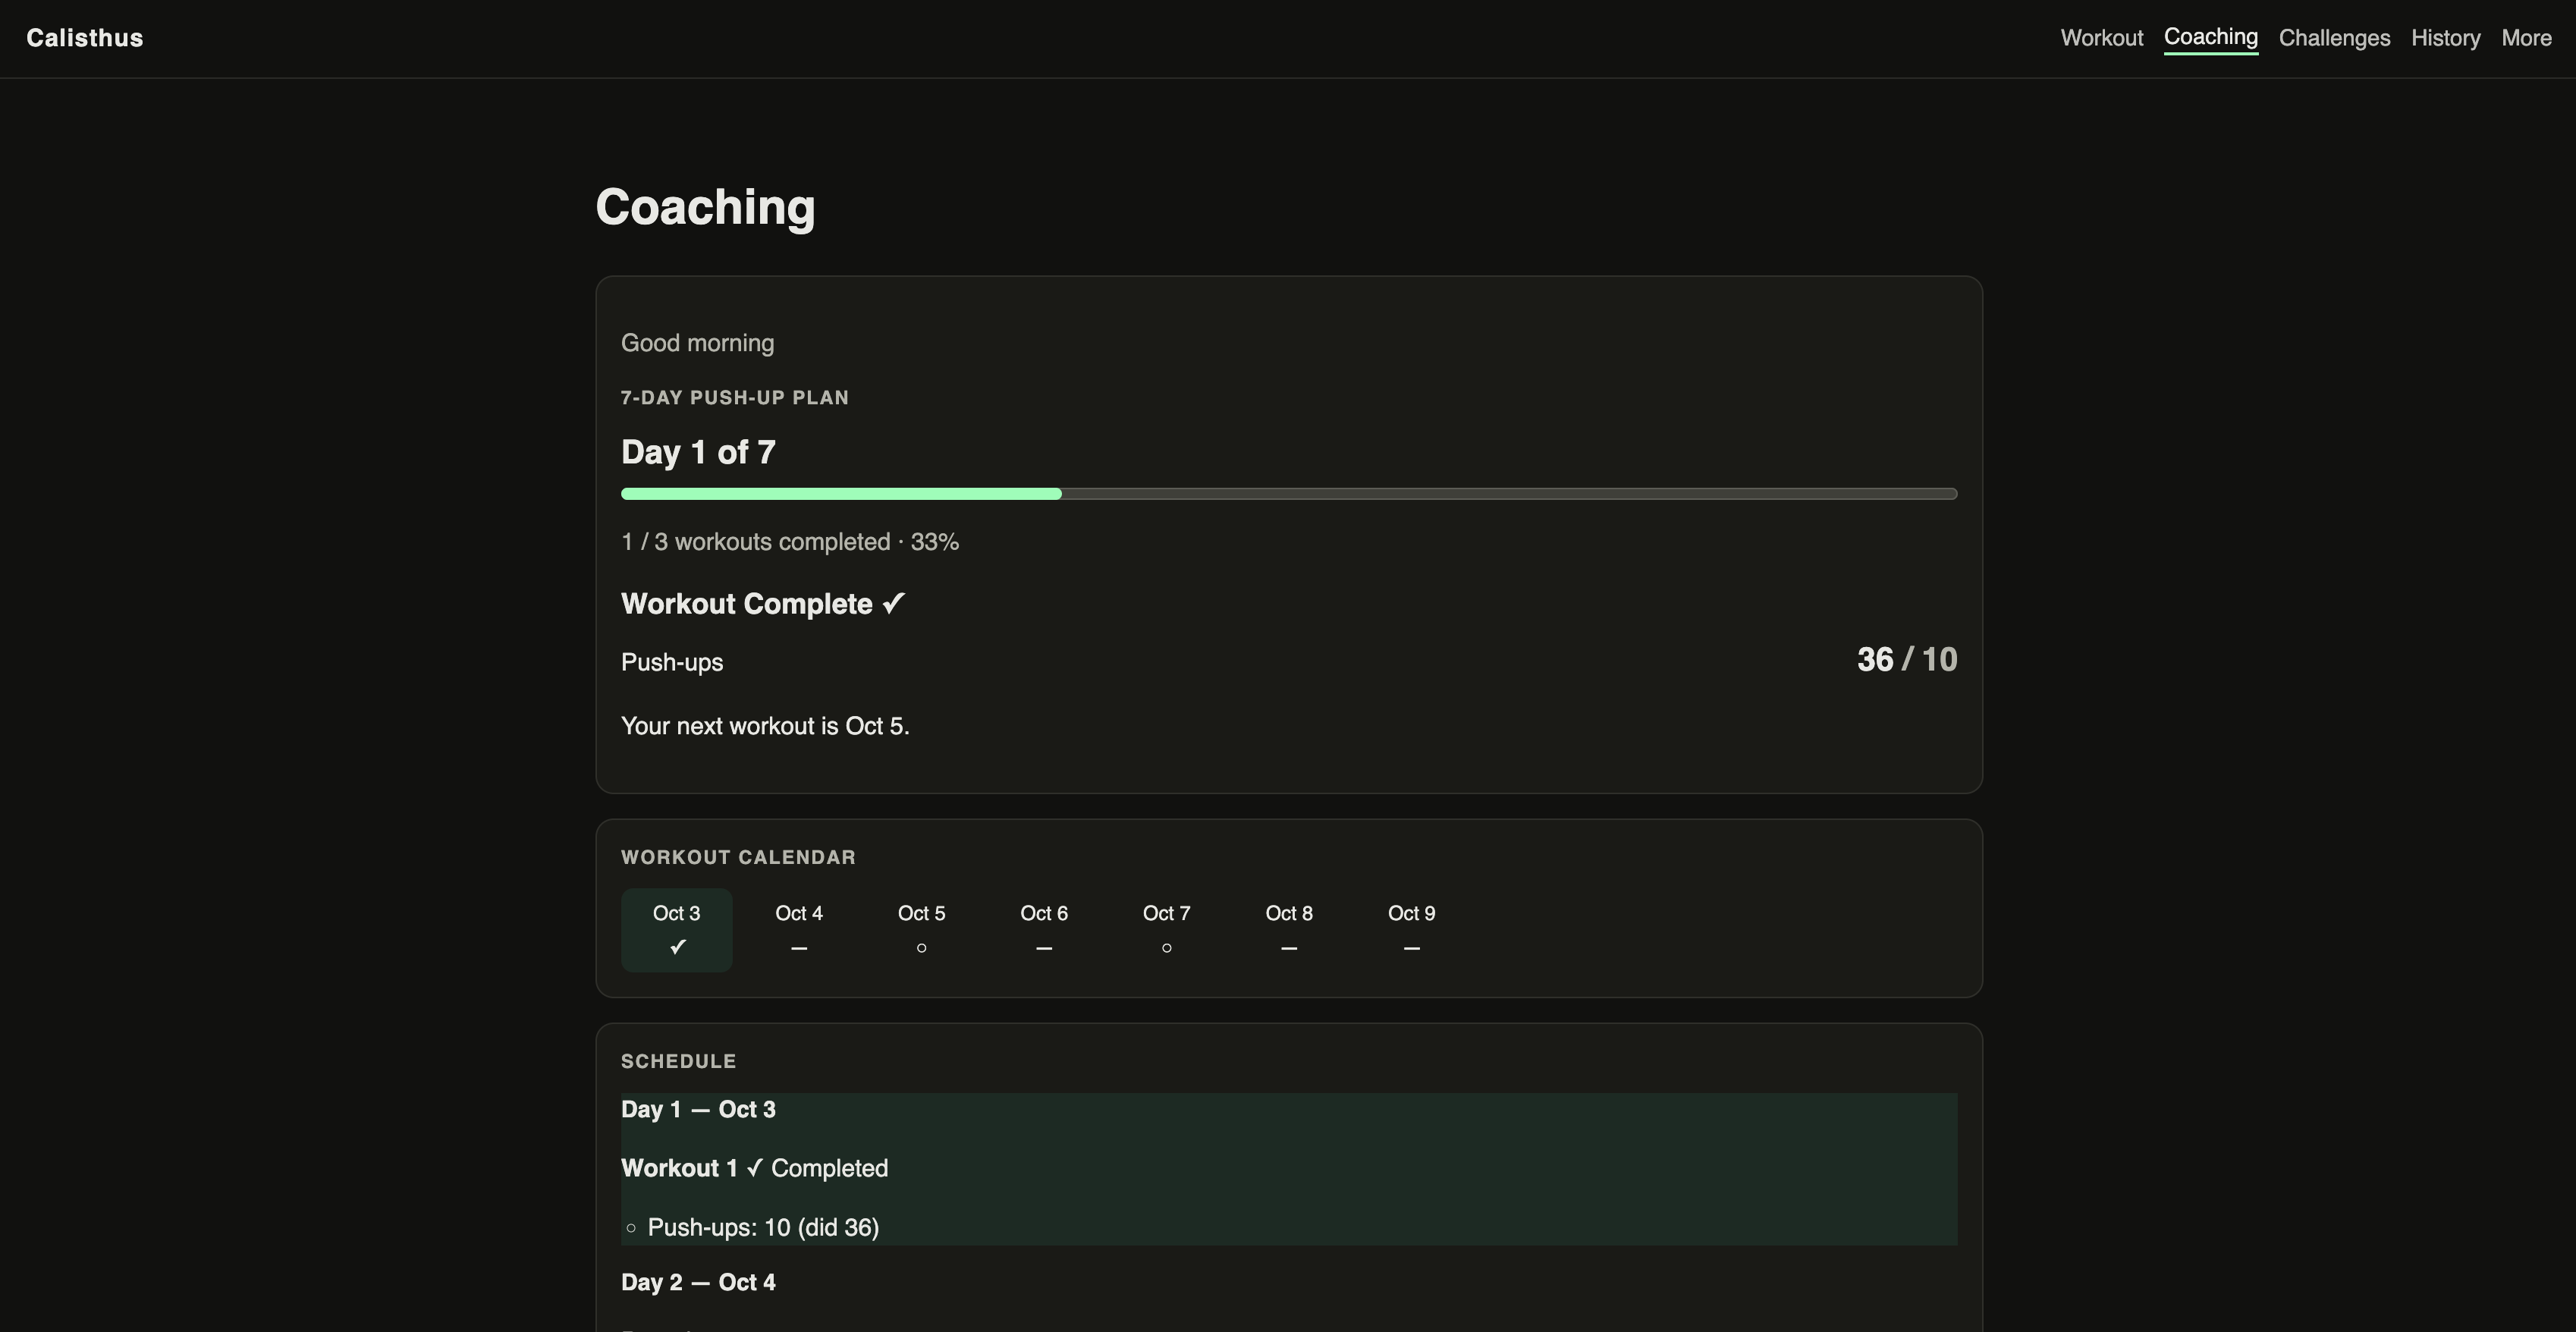Select Oct 5 calendar day

921,929
